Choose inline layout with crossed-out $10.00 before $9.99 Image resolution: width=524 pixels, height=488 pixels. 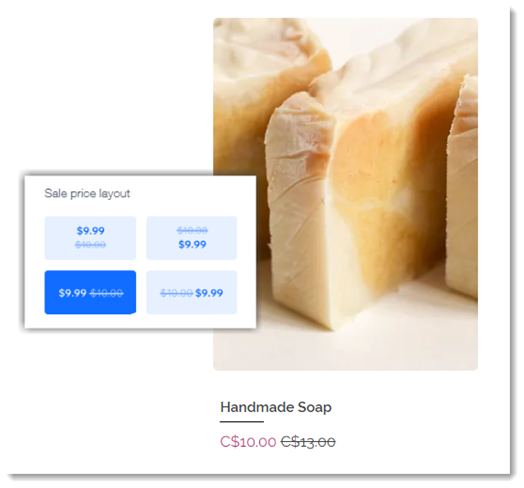(x=192, y=292)
